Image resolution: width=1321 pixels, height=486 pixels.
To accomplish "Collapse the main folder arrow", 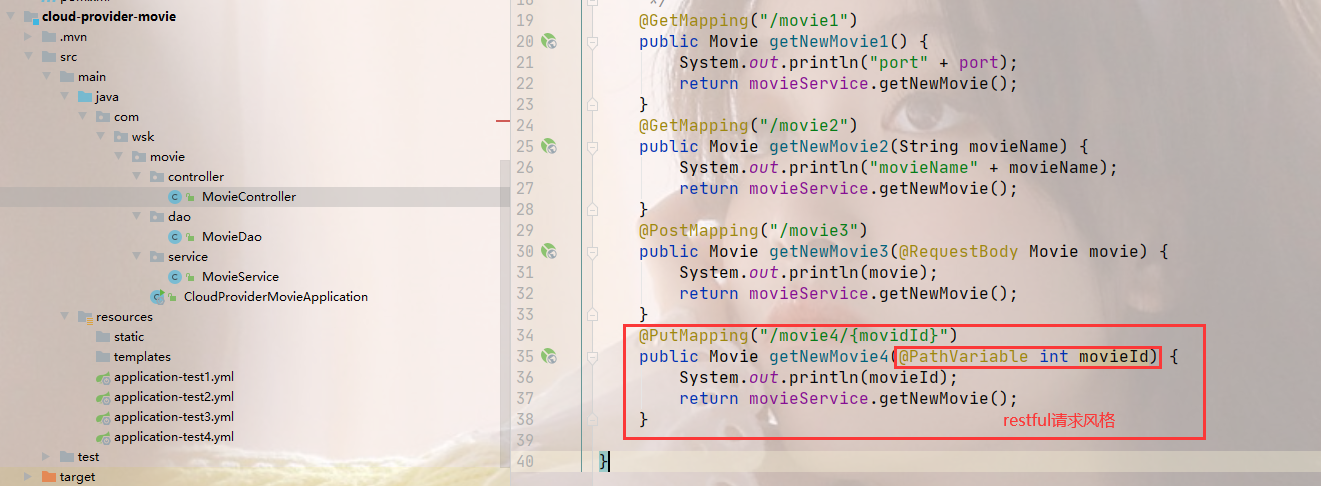I will (x=49, y=77).
